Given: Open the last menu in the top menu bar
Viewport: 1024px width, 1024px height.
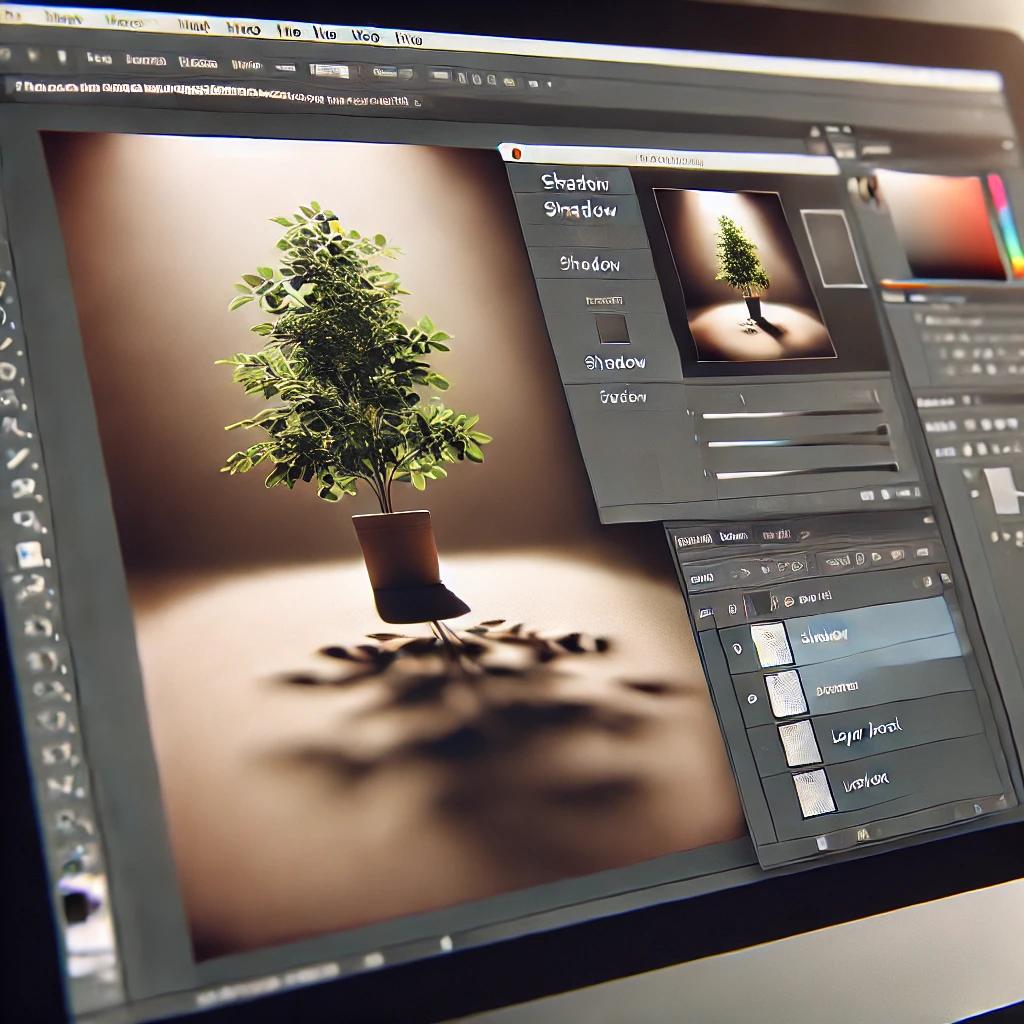Looking at the screenshot, I should click(x=408, y=38).
